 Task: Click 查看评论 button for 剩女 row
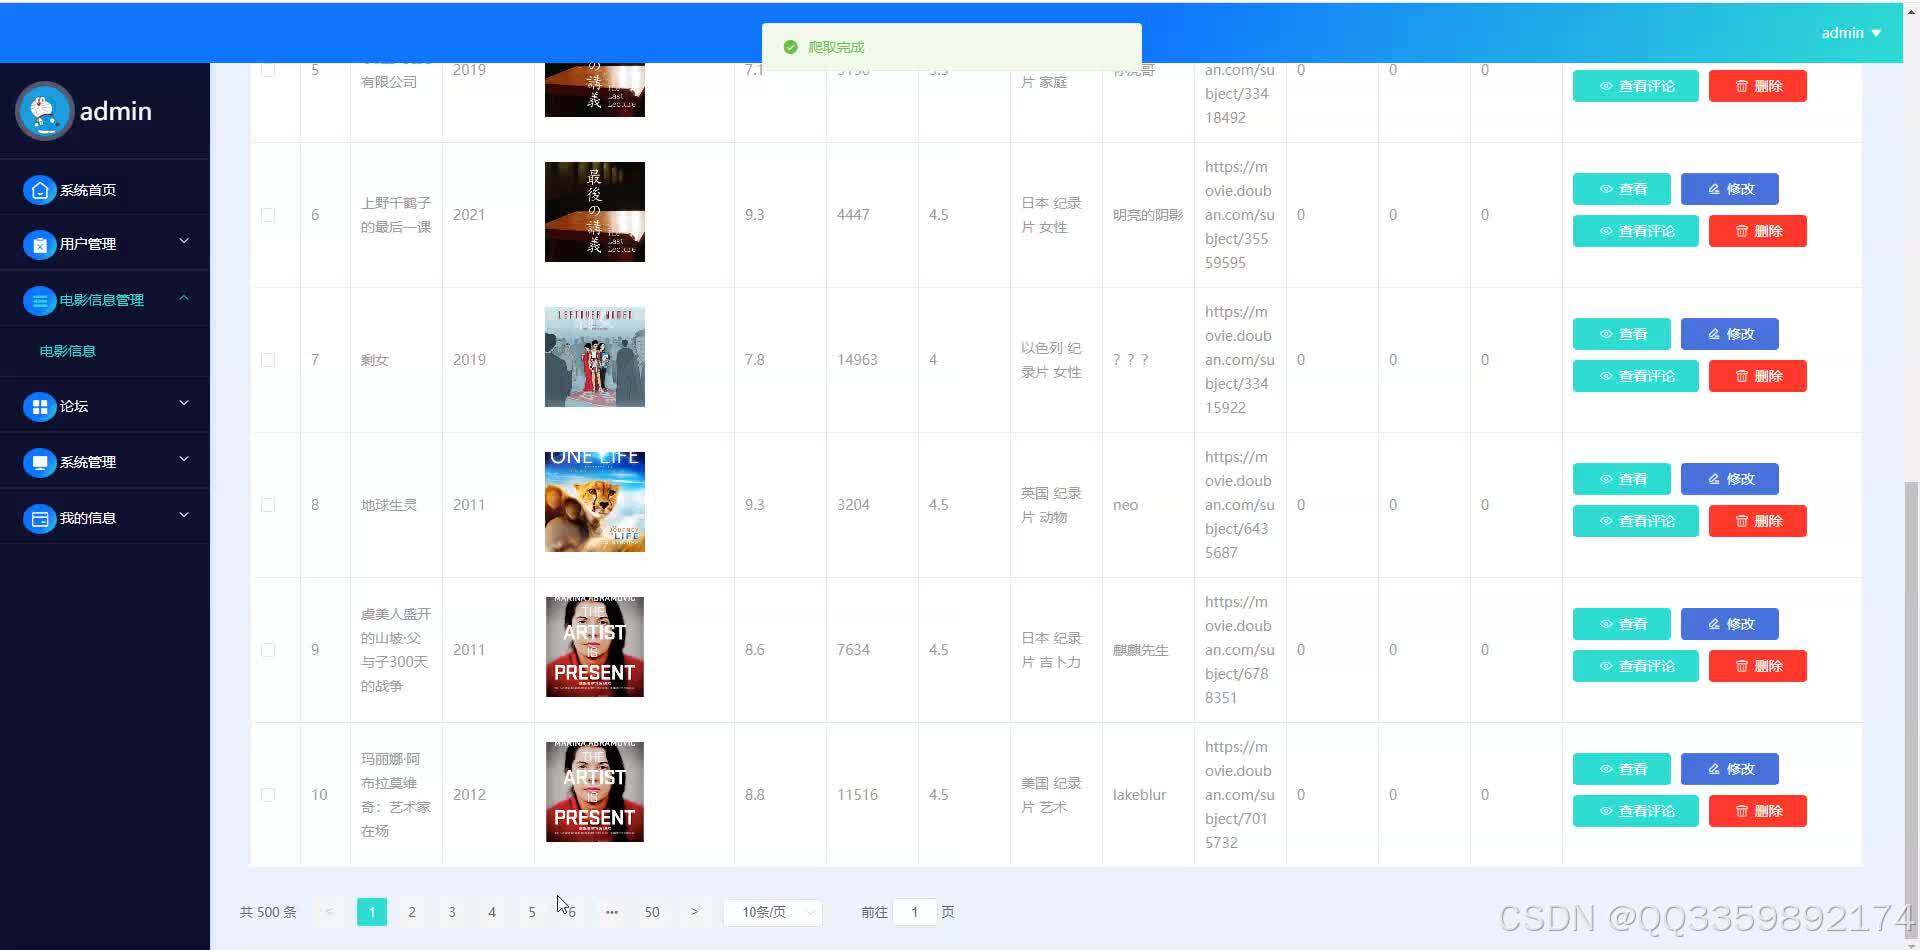coord(1636,376)
